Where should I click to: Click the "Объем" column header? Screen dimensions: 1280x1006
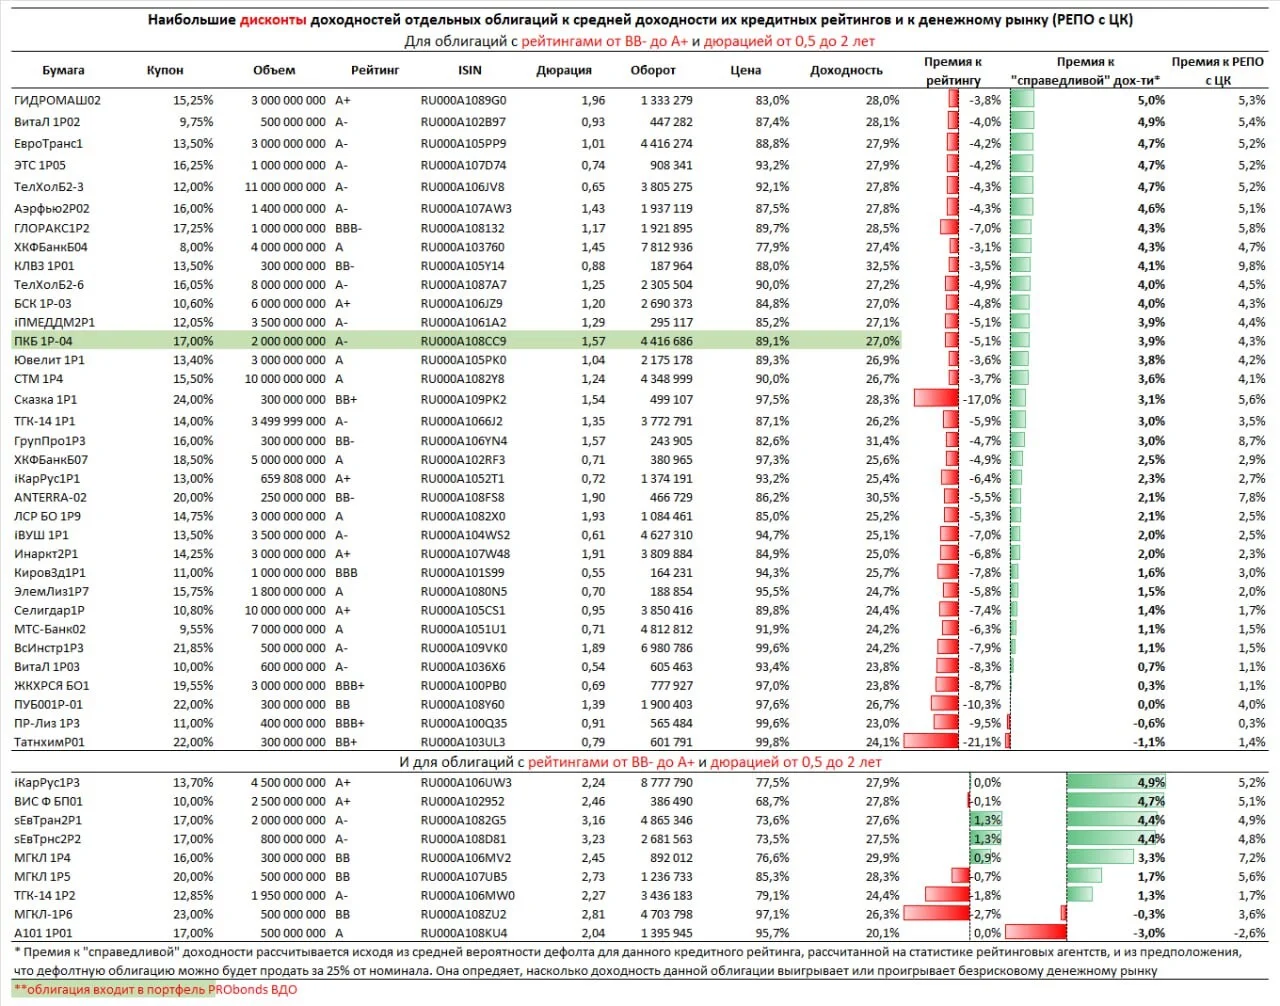pos(274,70)
